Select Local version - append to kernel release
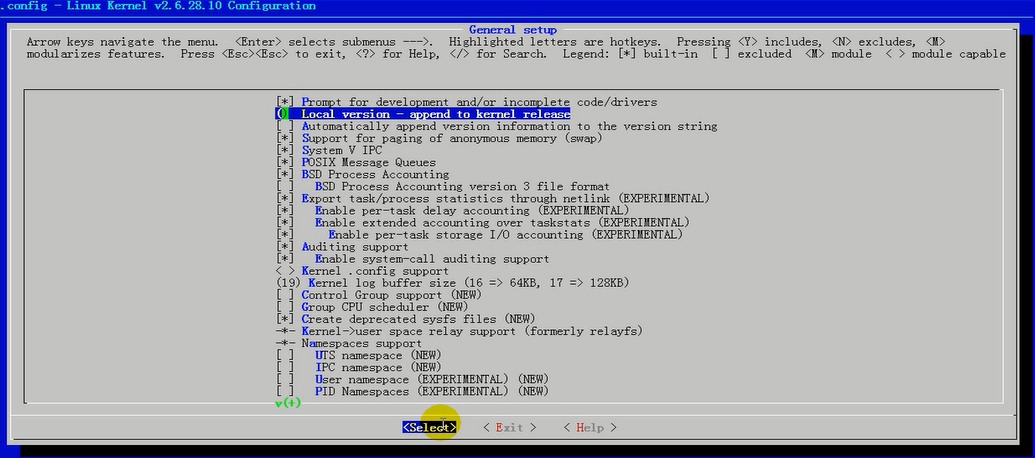The image size is (1035, 458). (423, 114)
